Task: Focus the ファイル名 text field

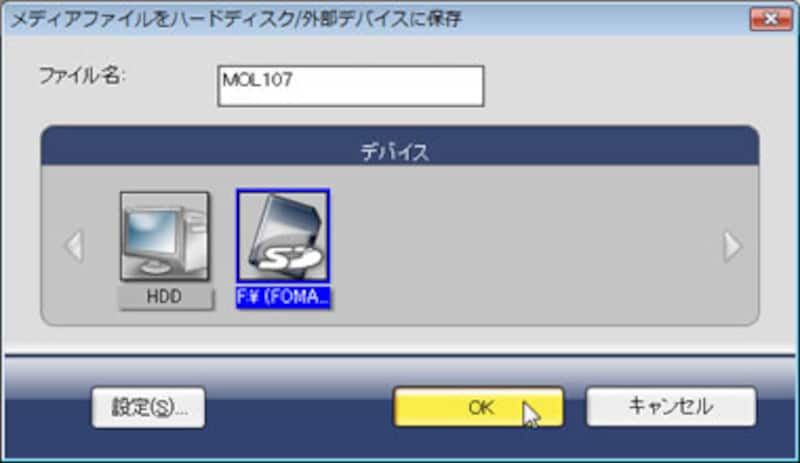Action: (351, 86)
